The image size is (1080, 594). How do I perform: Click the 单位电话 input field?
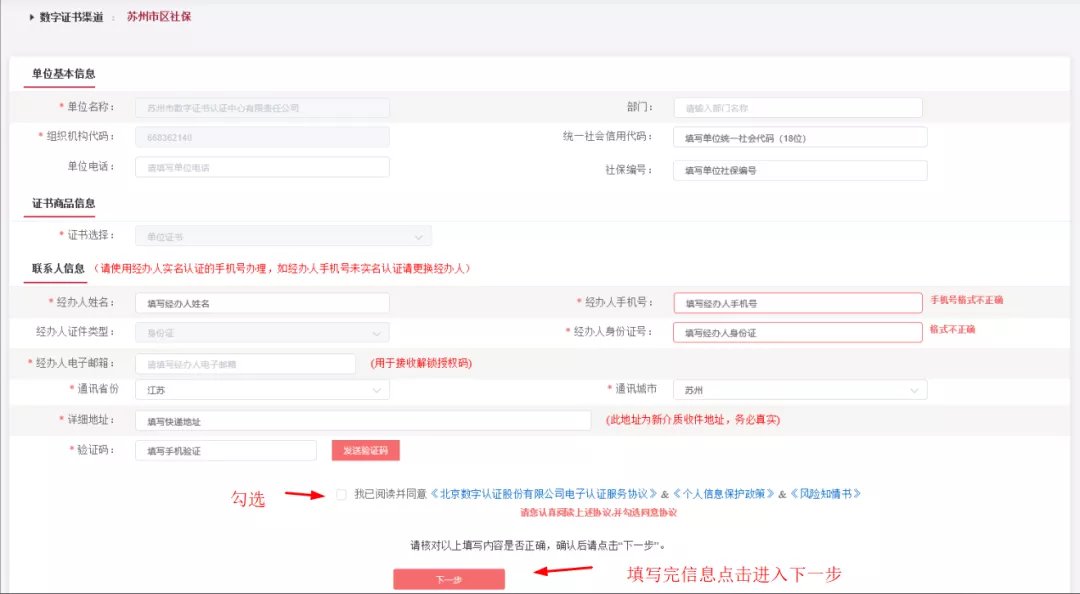262,167
